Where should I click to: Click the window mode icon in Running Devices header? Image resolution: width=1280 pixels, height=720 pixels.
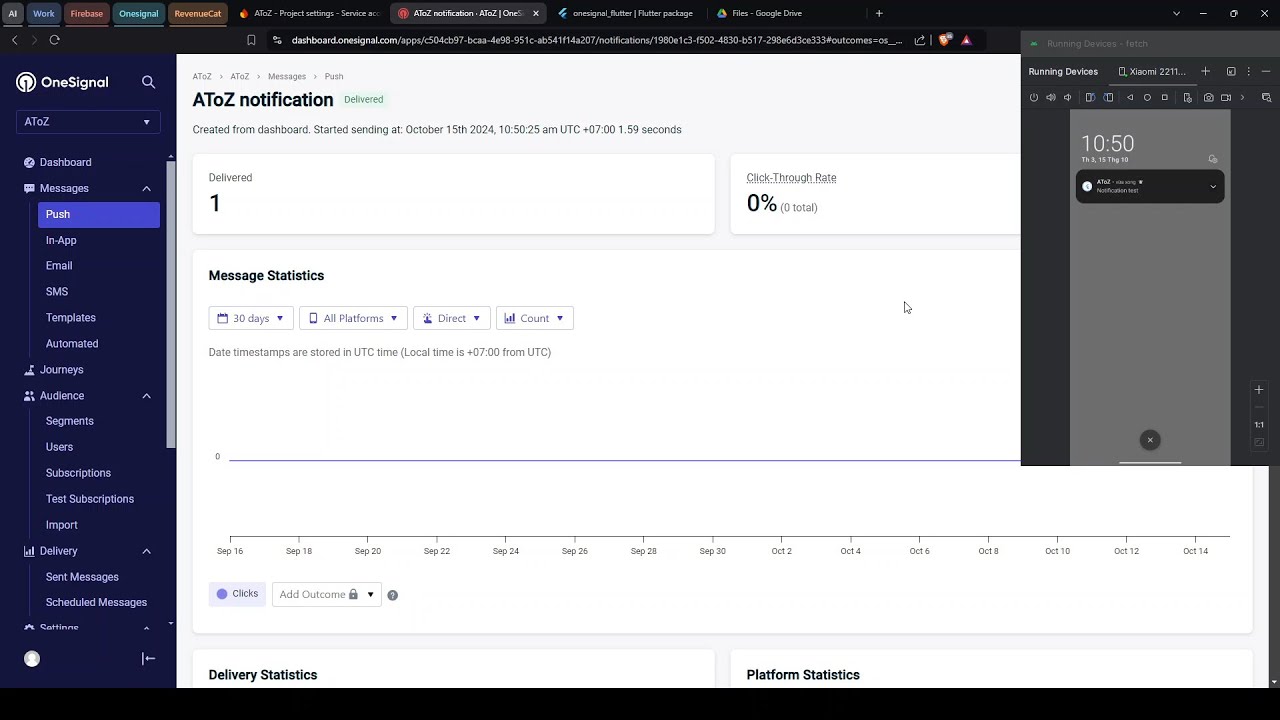[1231, 71]
